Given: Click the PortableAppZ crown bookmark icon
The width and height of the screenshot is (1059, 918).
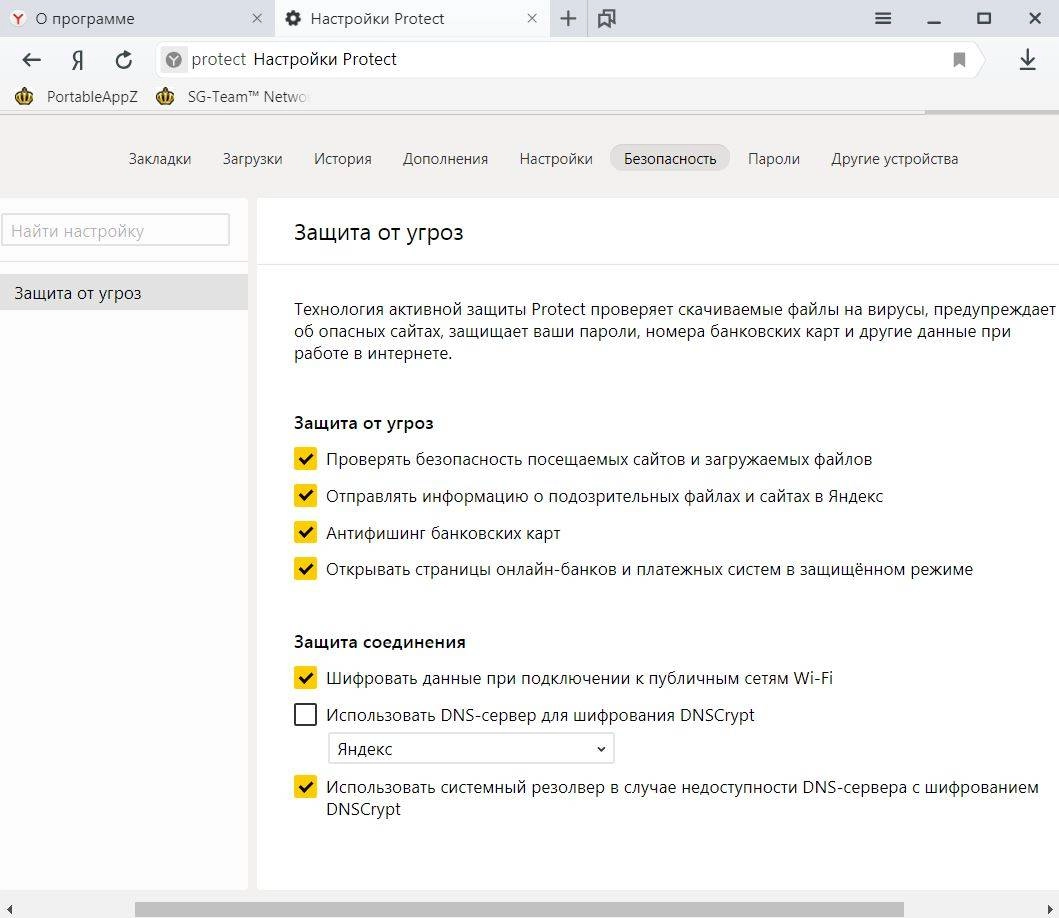Looking at the screenshot, I should point(24,97).
